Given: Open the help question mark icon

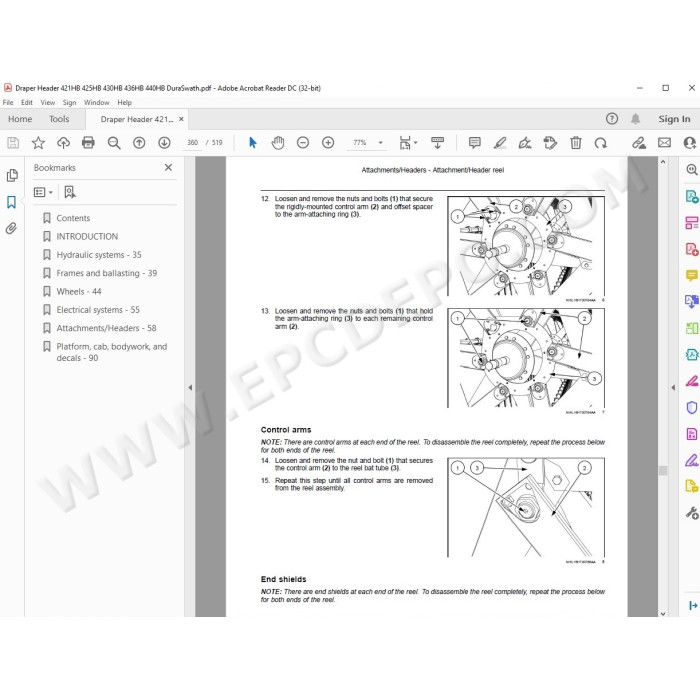Looking at the screenshot, I should click(612, 119).
